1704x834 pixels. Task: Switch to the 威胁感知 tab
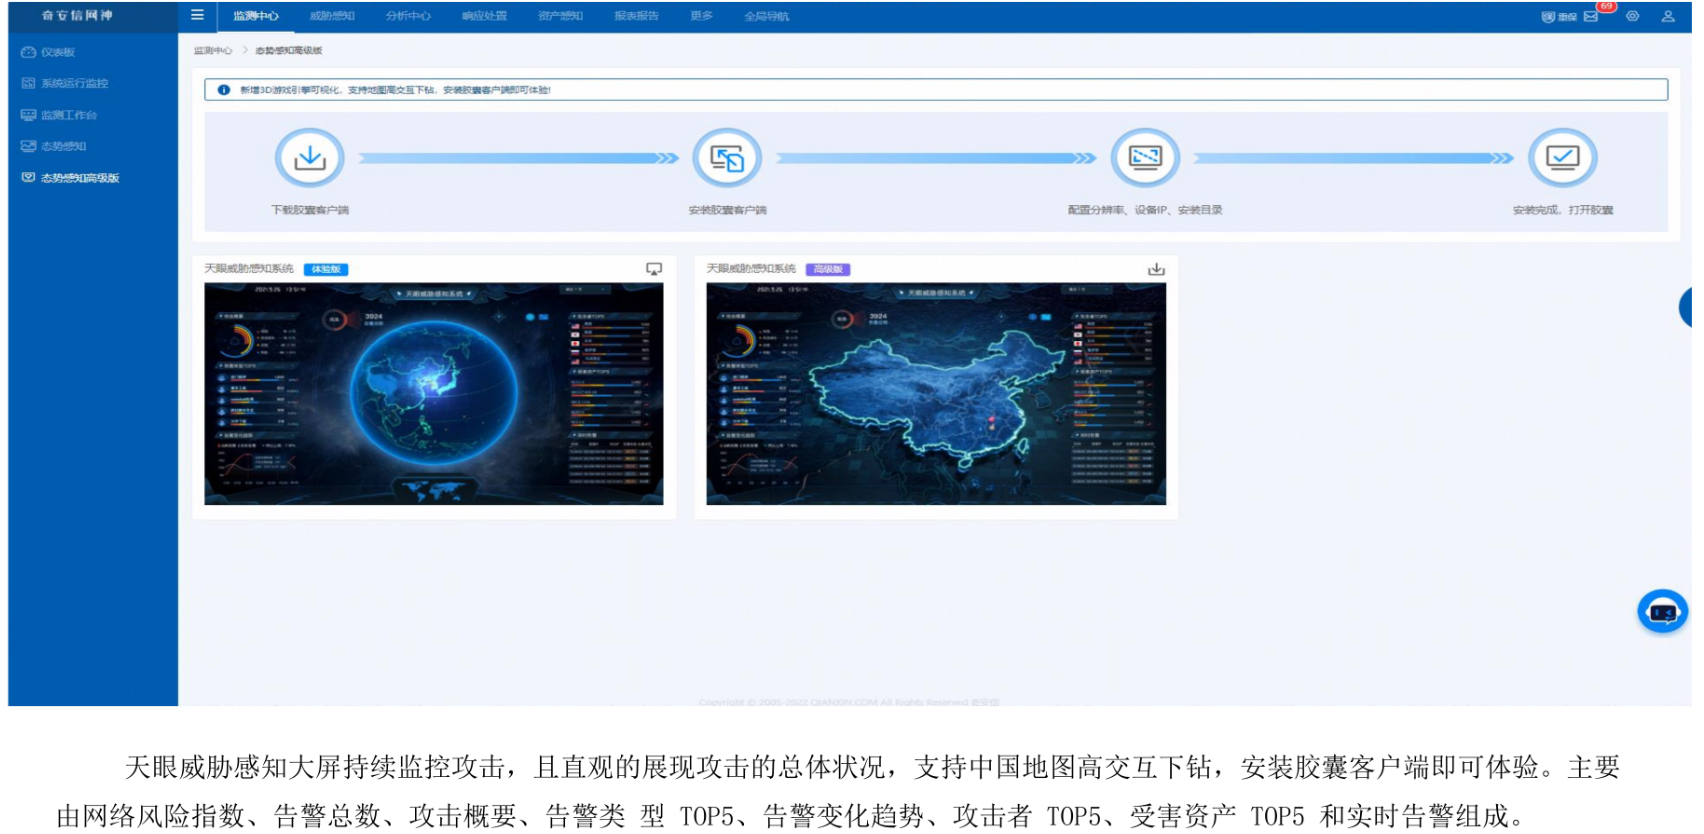(332, 16)
